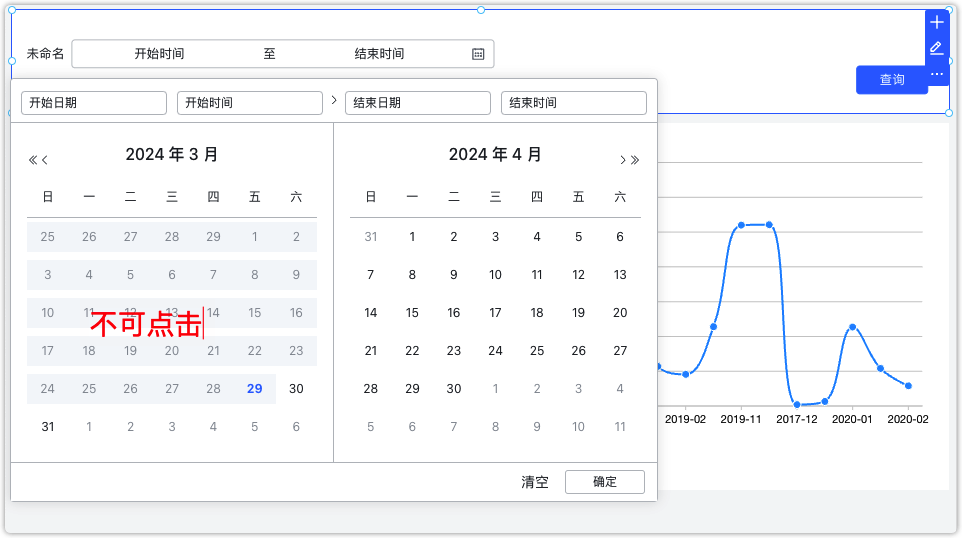Click the 2019-02 chart axis label
Screen dimensions: 962x538
click(685, 419)
